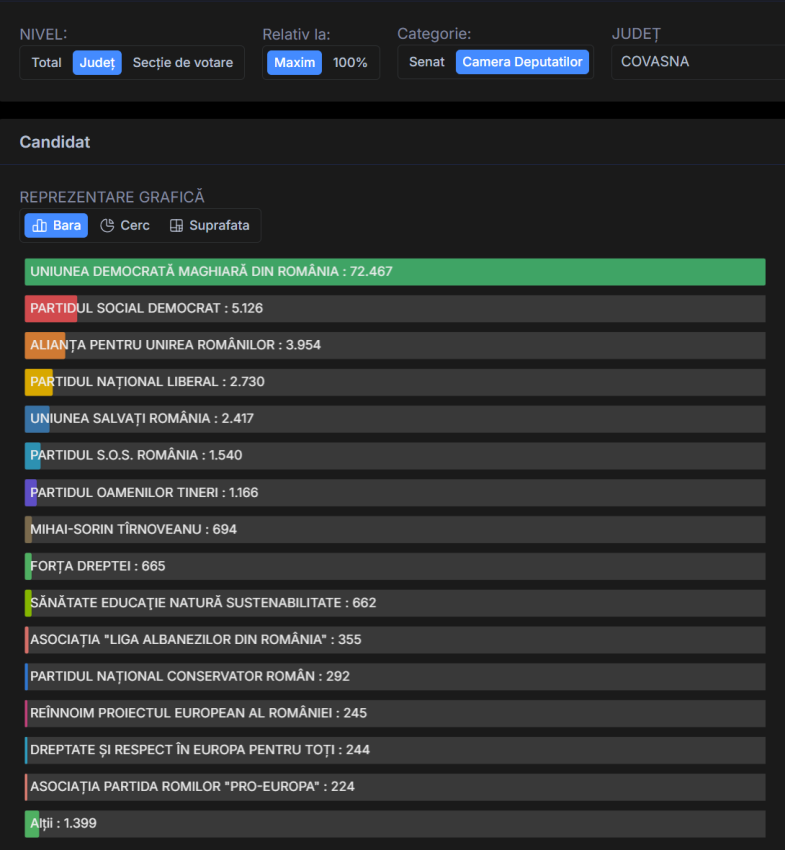
Task: Select the Bara chart icon
Action: 40,226
